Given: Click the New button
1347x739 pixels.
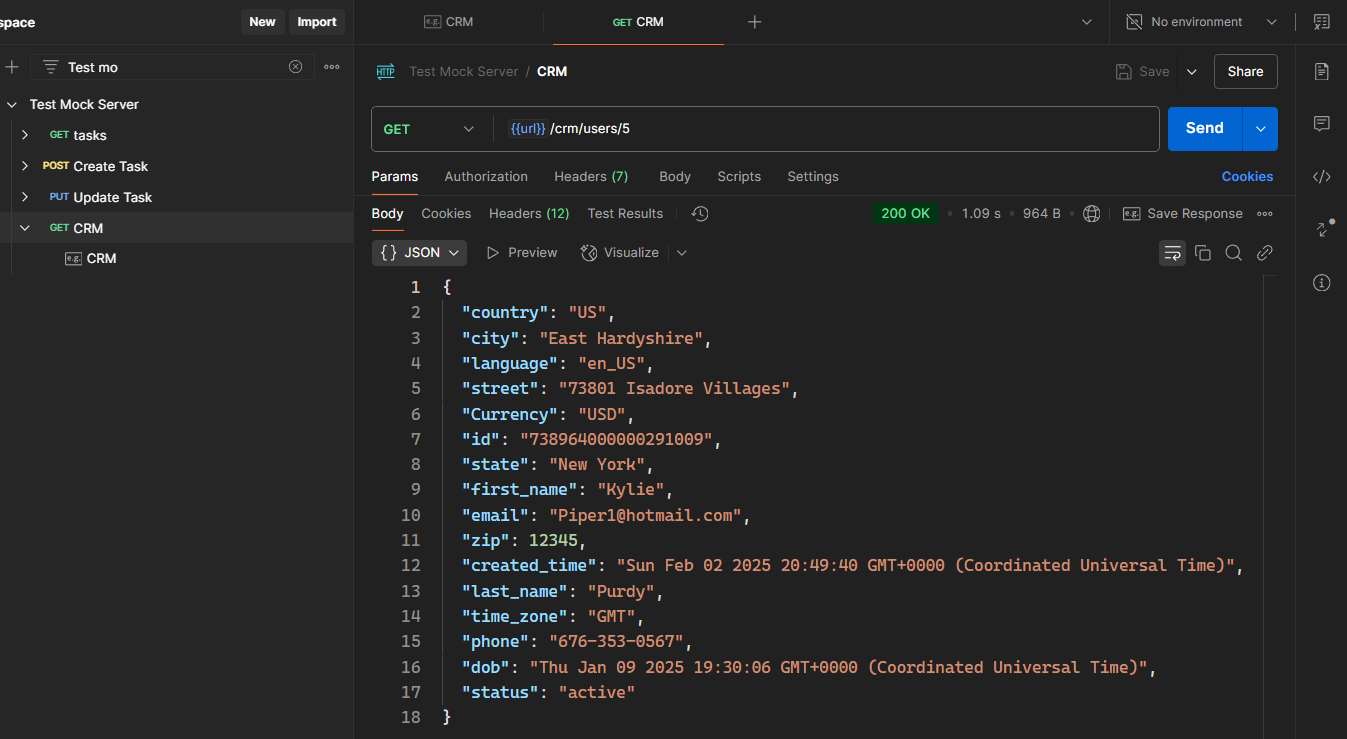Looking at the screenshot, I should (262, 22).
